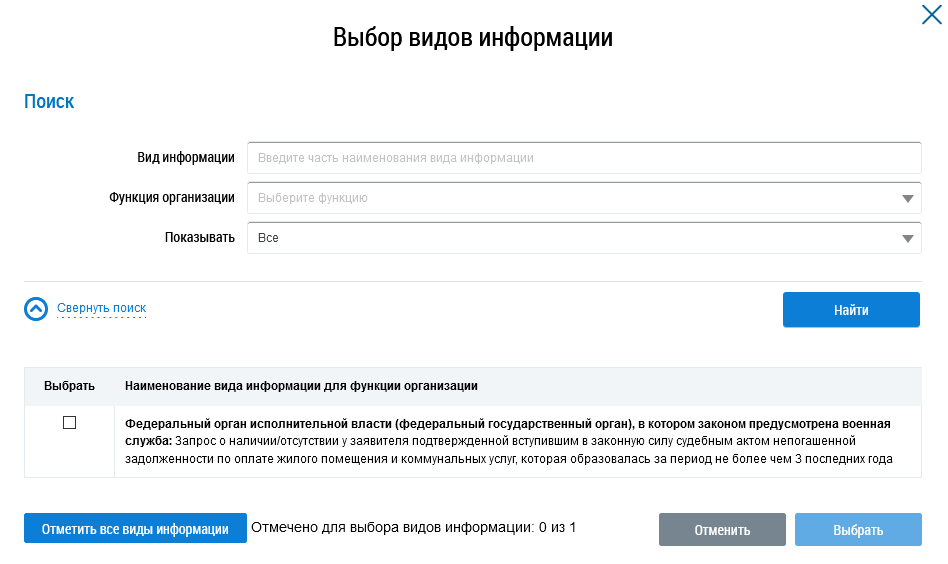Image resolution: width=948 pixels, height=564 pixels.
Task: Close the dialog with the X icon
Action: coord(931,14)
